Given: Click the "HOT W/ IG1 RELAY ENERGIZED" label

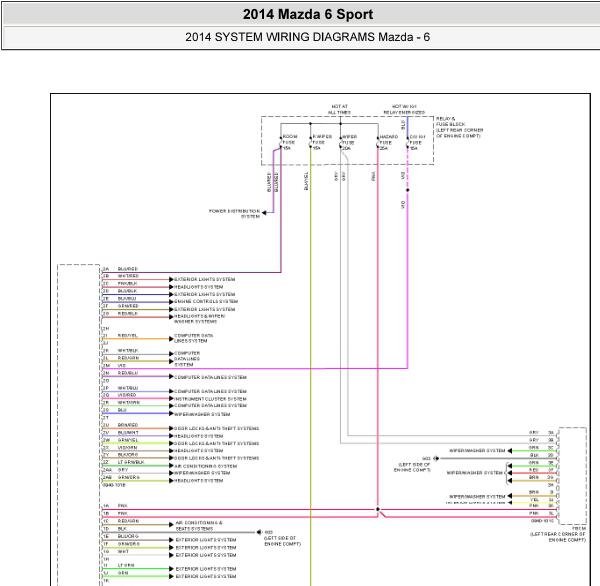Looking at the screenshot, I should [x=404, y=109].
